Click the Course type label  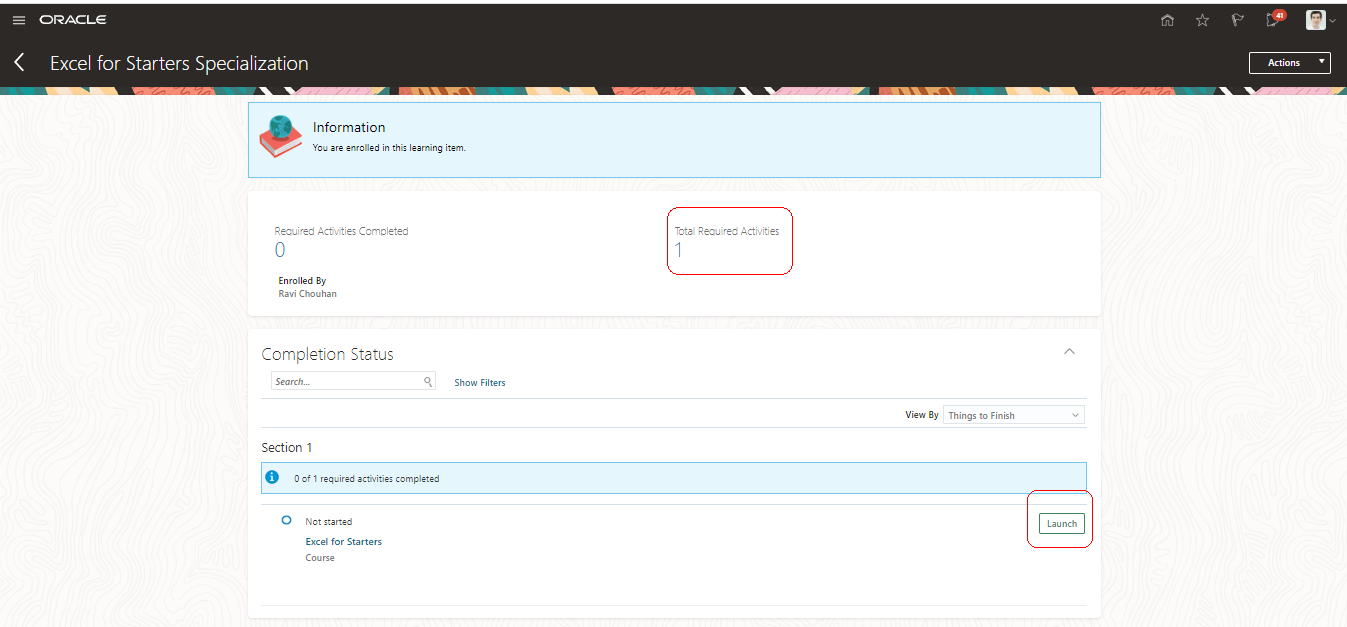(x=320, y=558)
